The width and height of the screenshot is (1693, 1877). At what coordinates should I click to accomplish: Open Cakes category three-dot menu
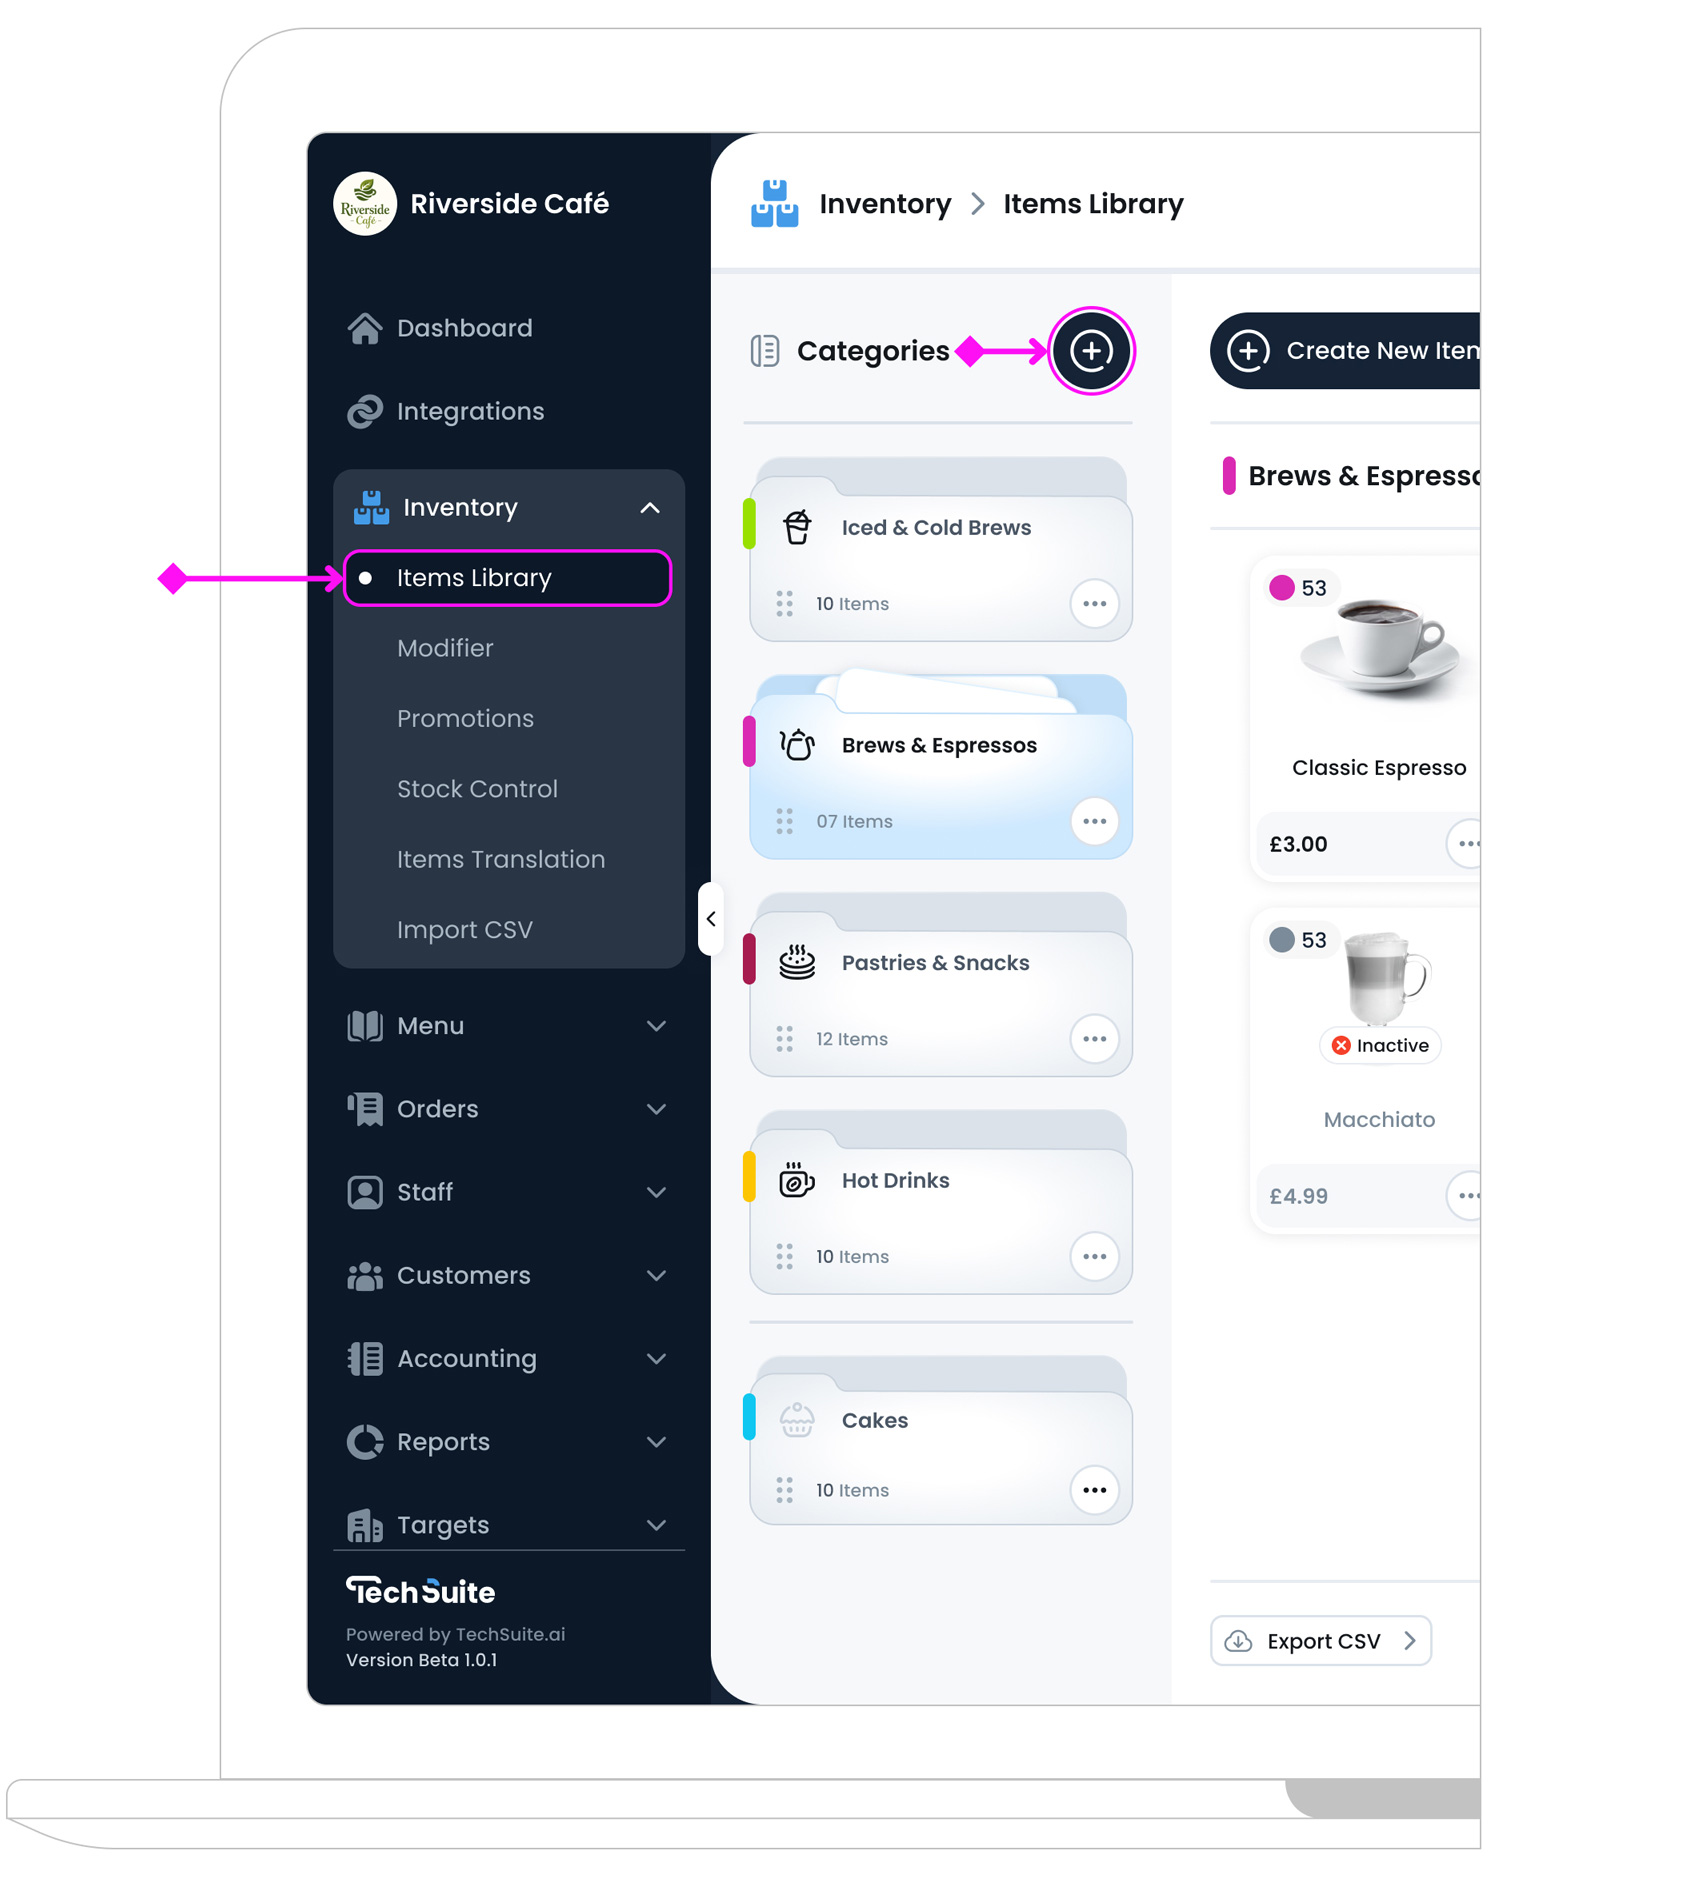pos(1094,1490)
